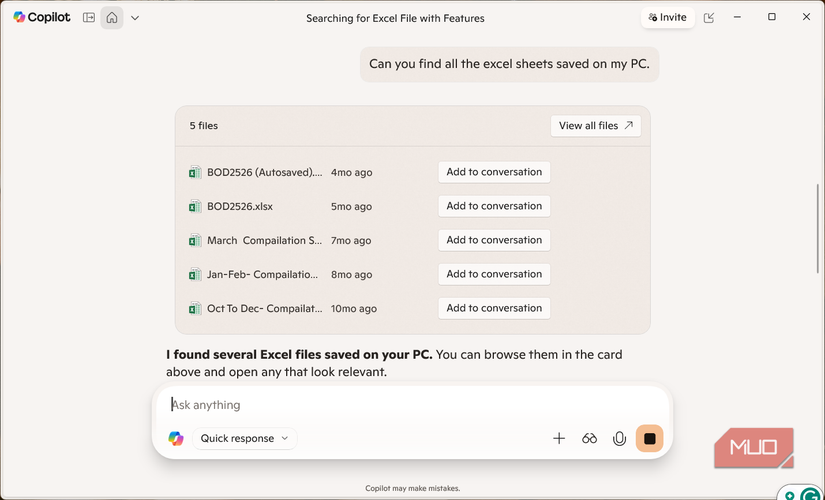Expand the chevron next to home icon

click(x=135, y=18)
